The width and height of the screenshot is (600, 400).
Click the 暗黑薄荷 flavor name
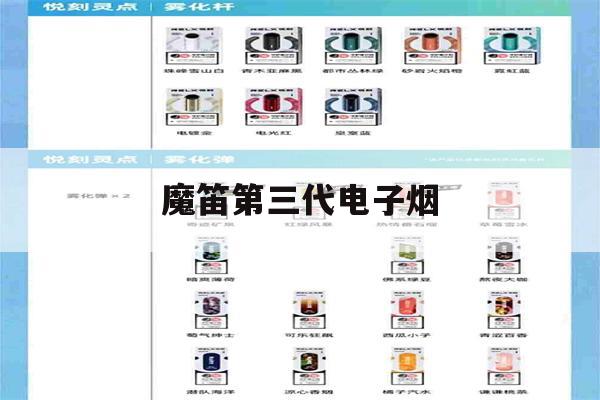click(211, 279)
